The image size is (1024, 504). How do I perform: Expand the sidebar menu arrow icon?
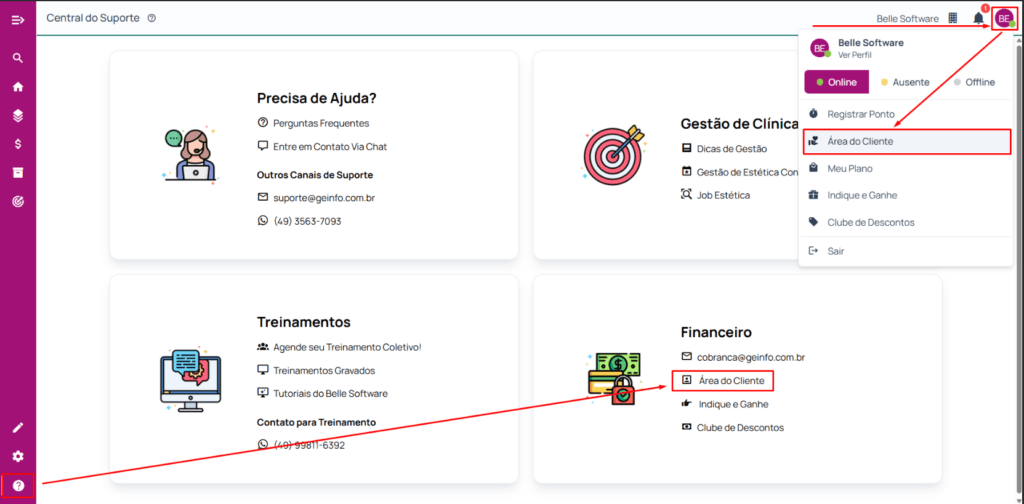(x=18, y=20)
